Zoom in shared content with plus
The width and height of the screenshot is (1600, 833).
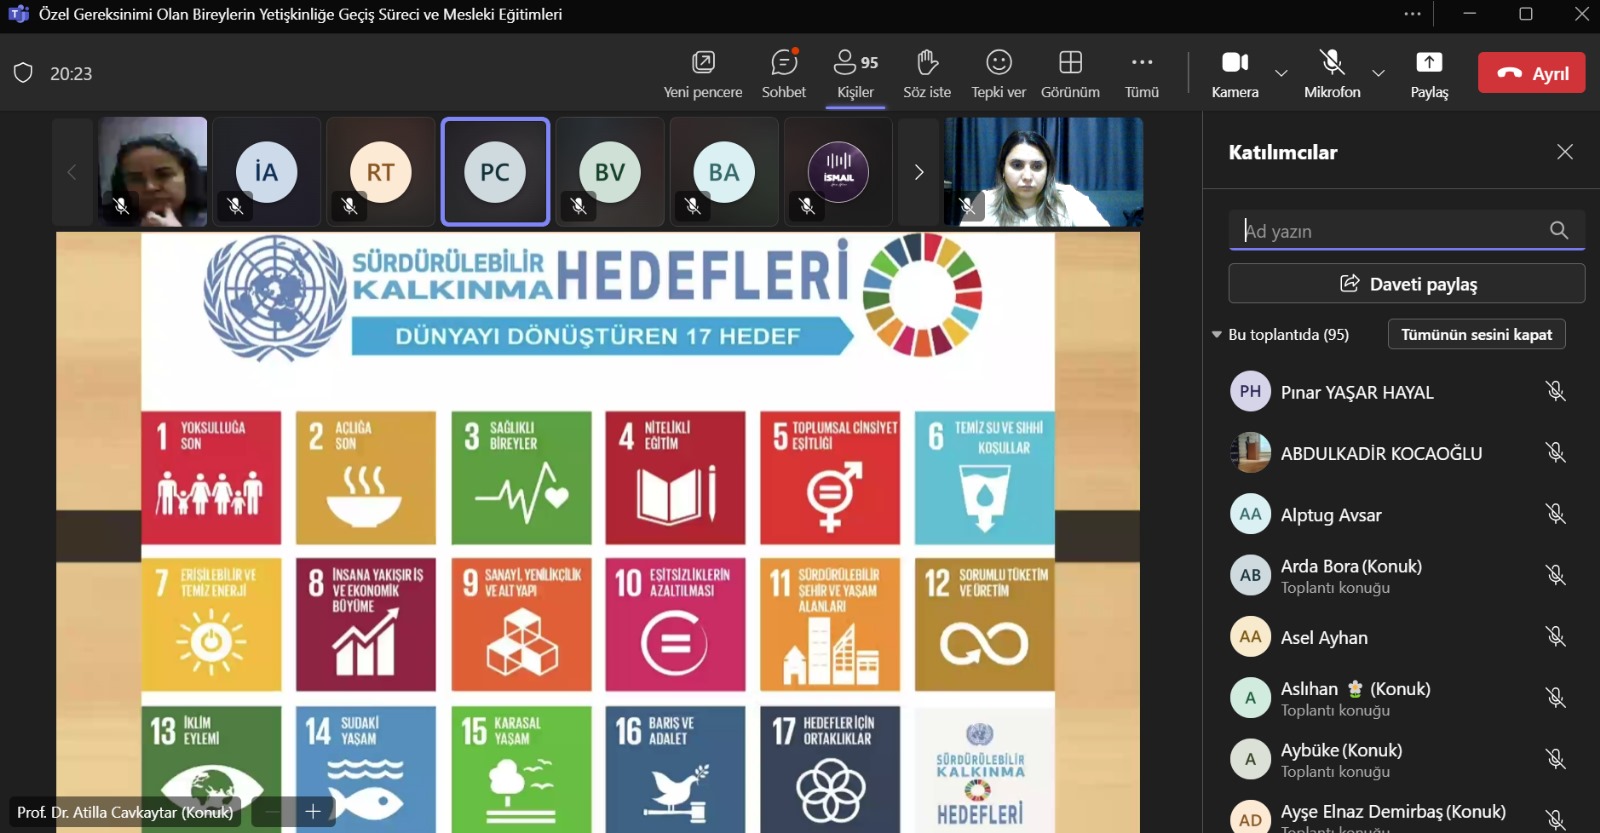point(313,811)
